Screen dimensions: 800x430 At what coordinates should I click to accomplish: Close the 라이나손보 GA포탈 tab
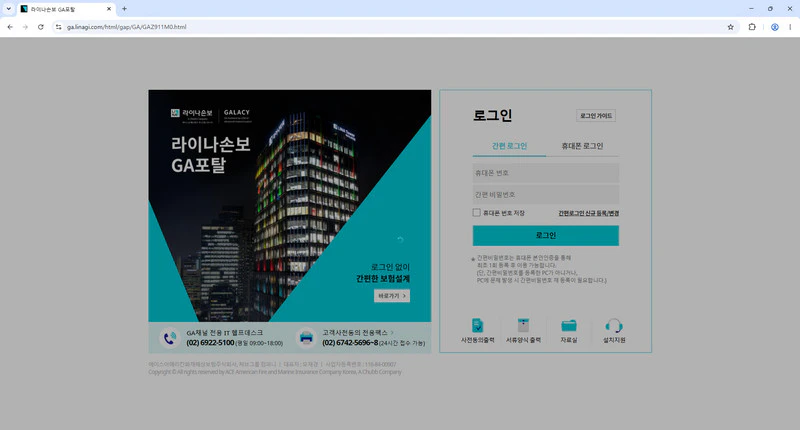coord(109,9)
